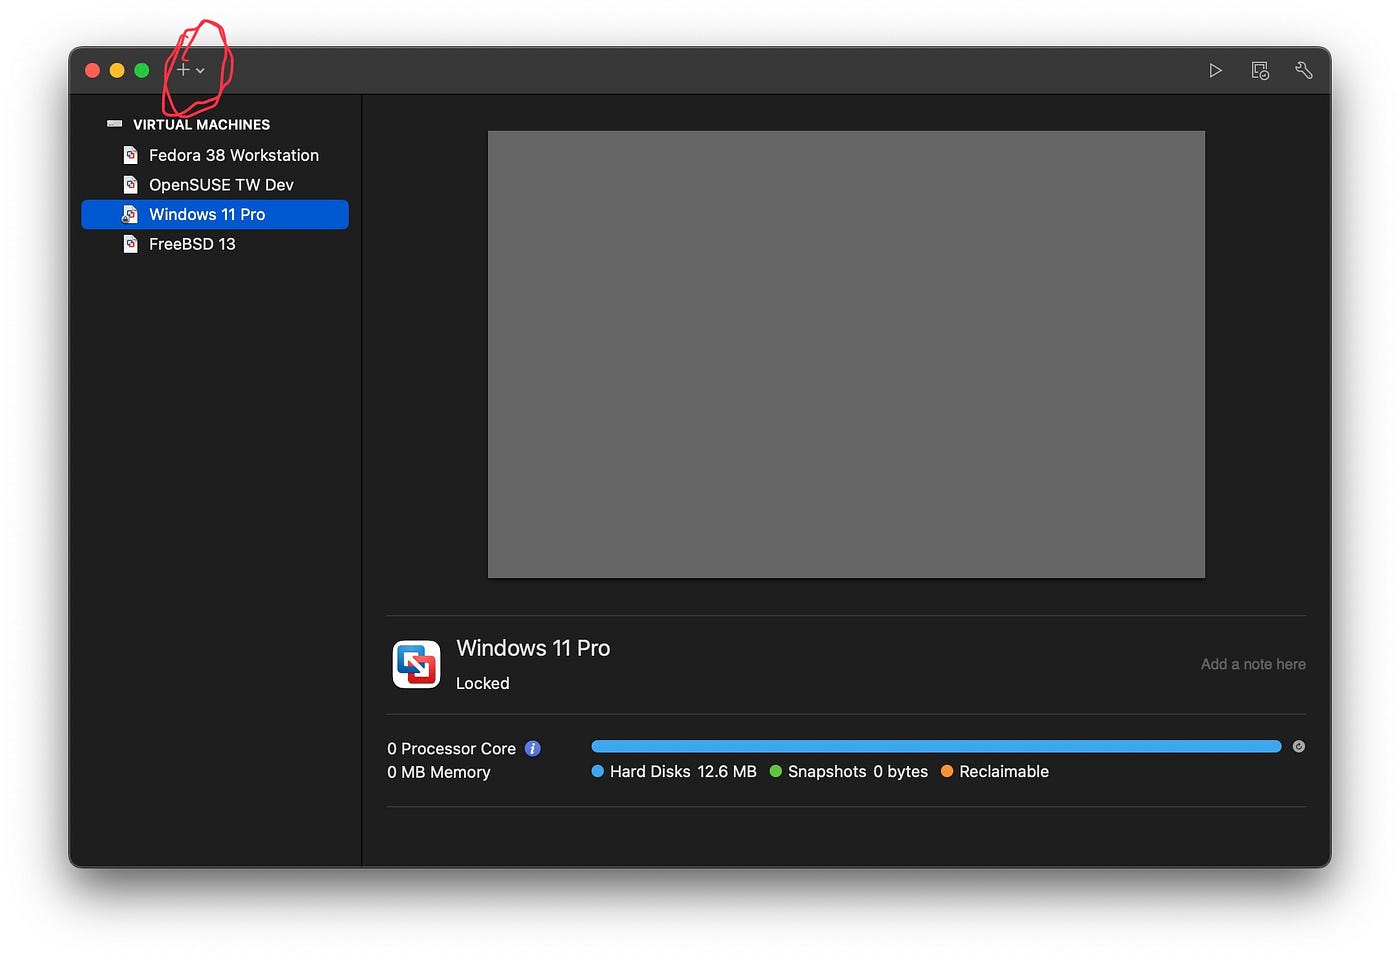Click the '0 Processor Core' text

click(x=452, y=749)
